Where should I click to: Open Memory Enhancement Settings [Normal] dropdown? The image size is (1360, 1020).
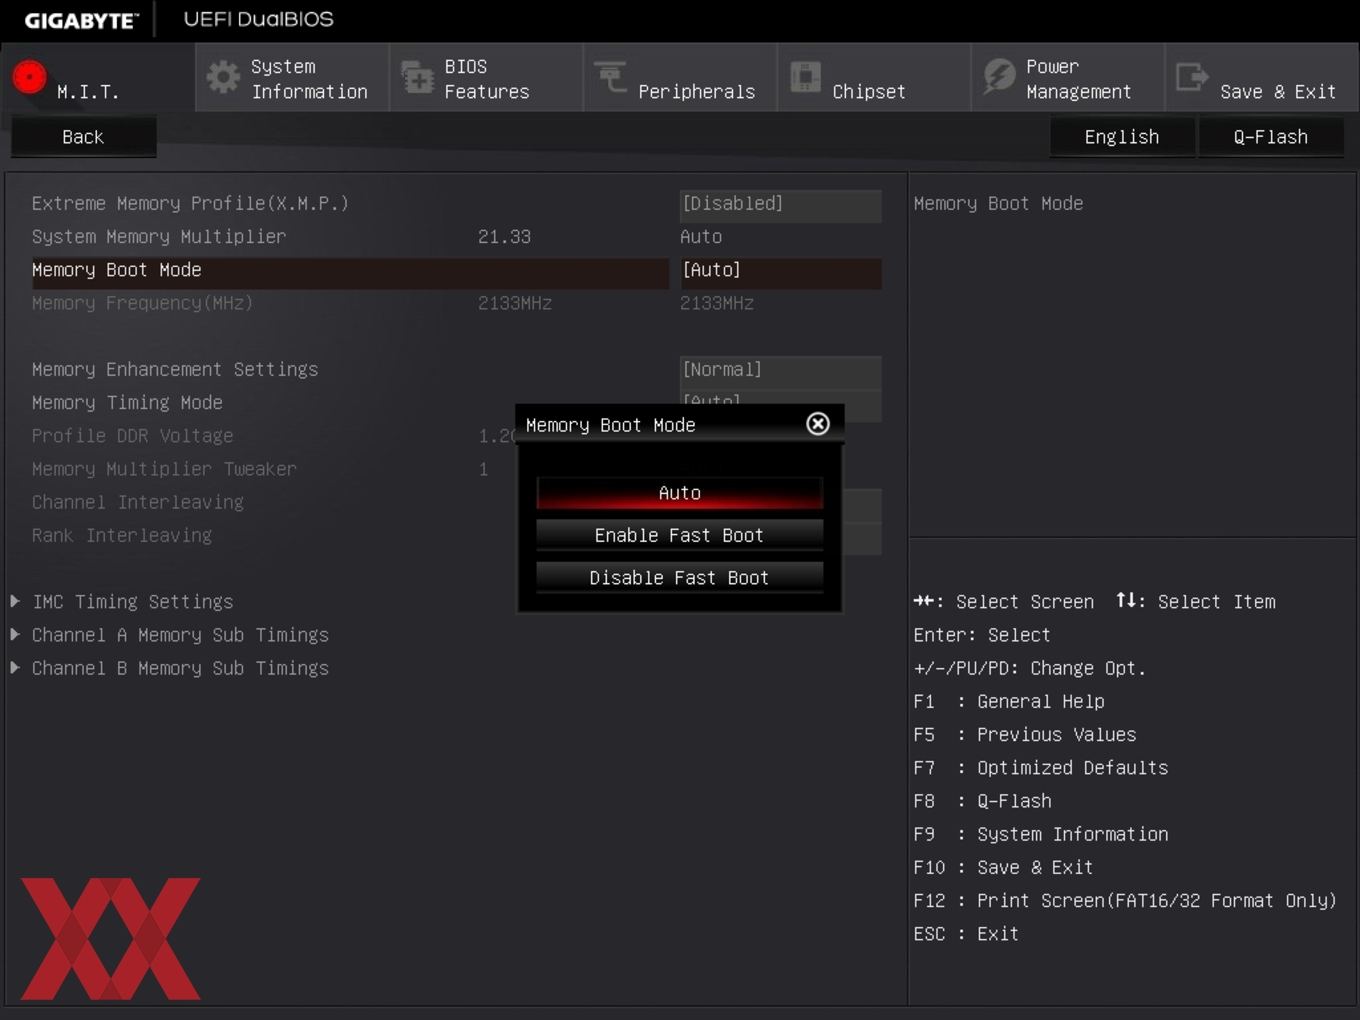click(x=780, y=370)
